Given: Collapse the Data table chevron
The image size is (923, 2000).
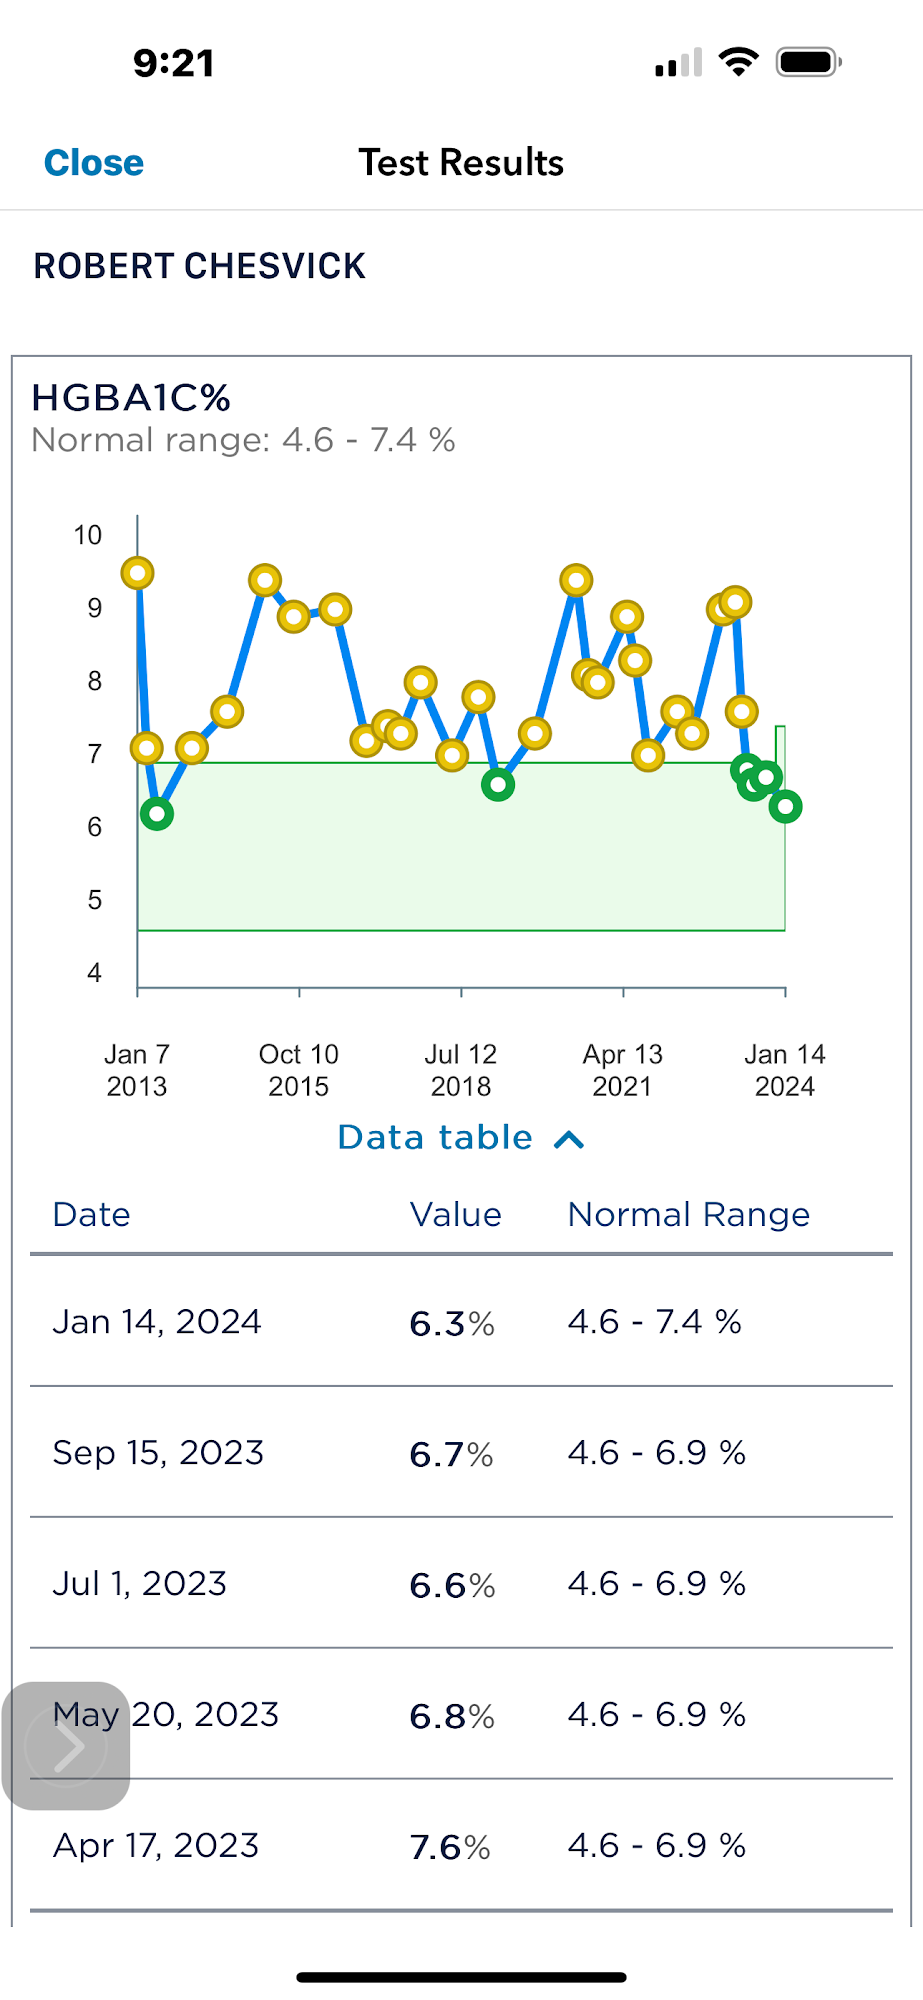Looking at the screenshot, I should [x=568, y=1139].
